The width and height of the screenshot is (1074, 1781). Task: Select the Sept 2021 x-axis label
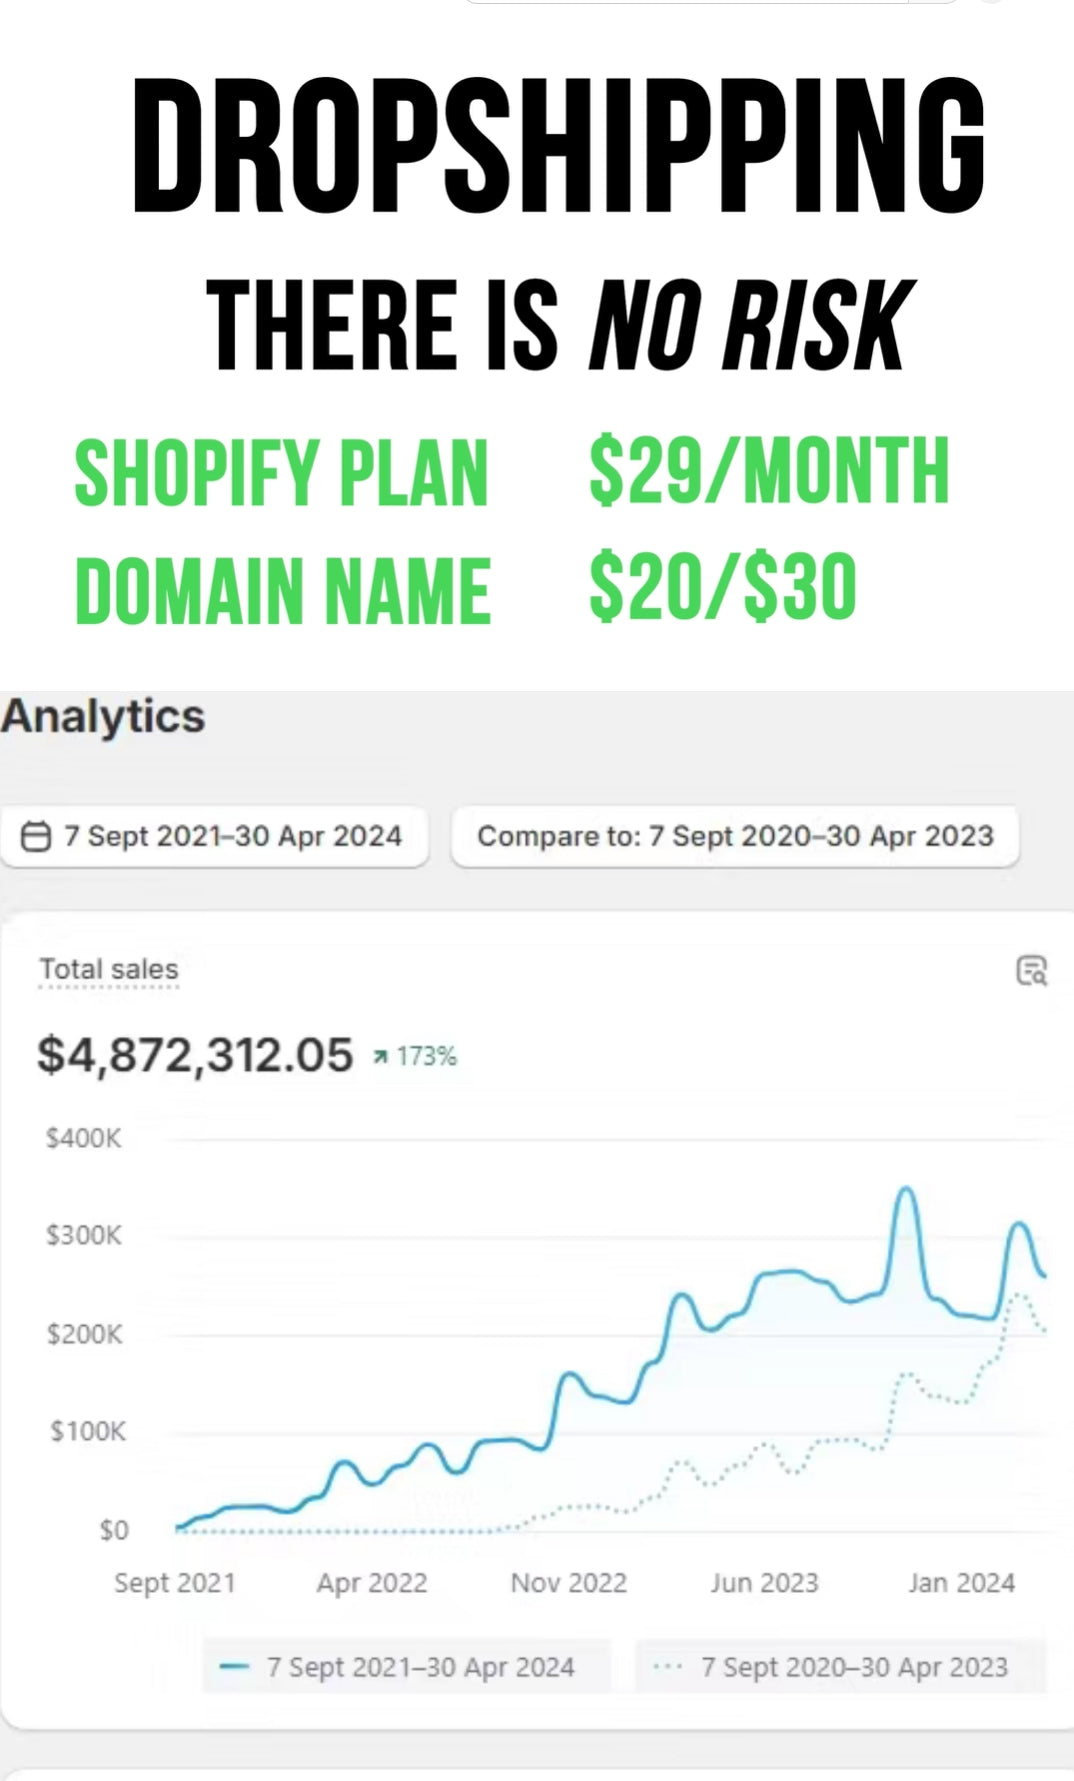pos(175,1583)
